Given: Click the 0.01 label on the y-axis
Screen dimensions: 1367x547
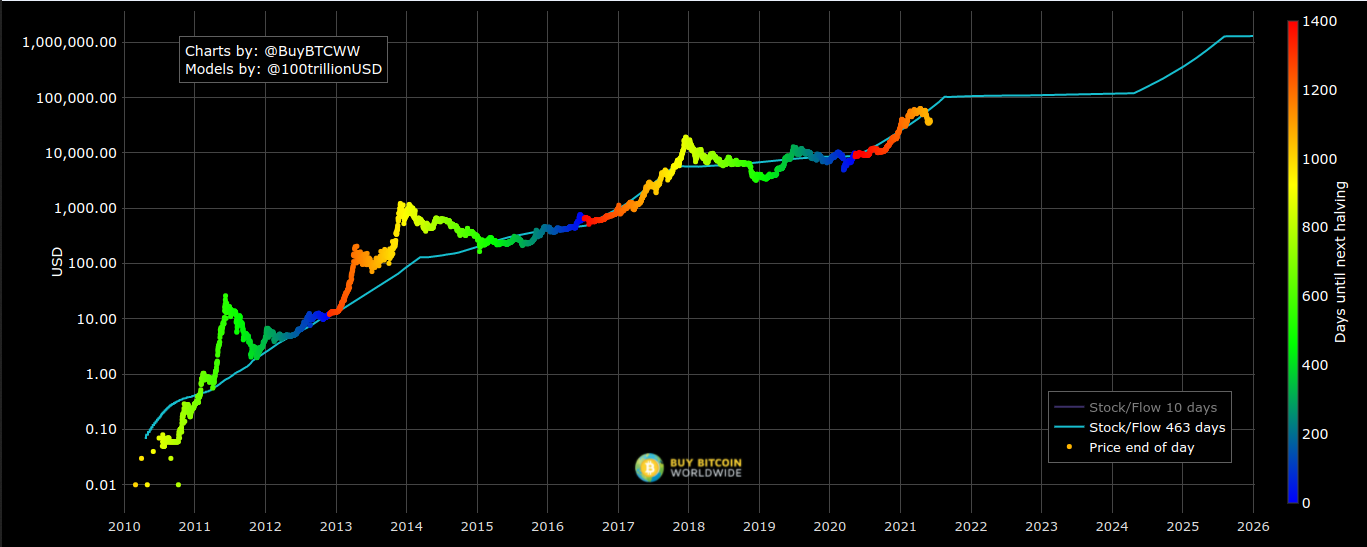Looking at the screenshot, I should point(101,485).
